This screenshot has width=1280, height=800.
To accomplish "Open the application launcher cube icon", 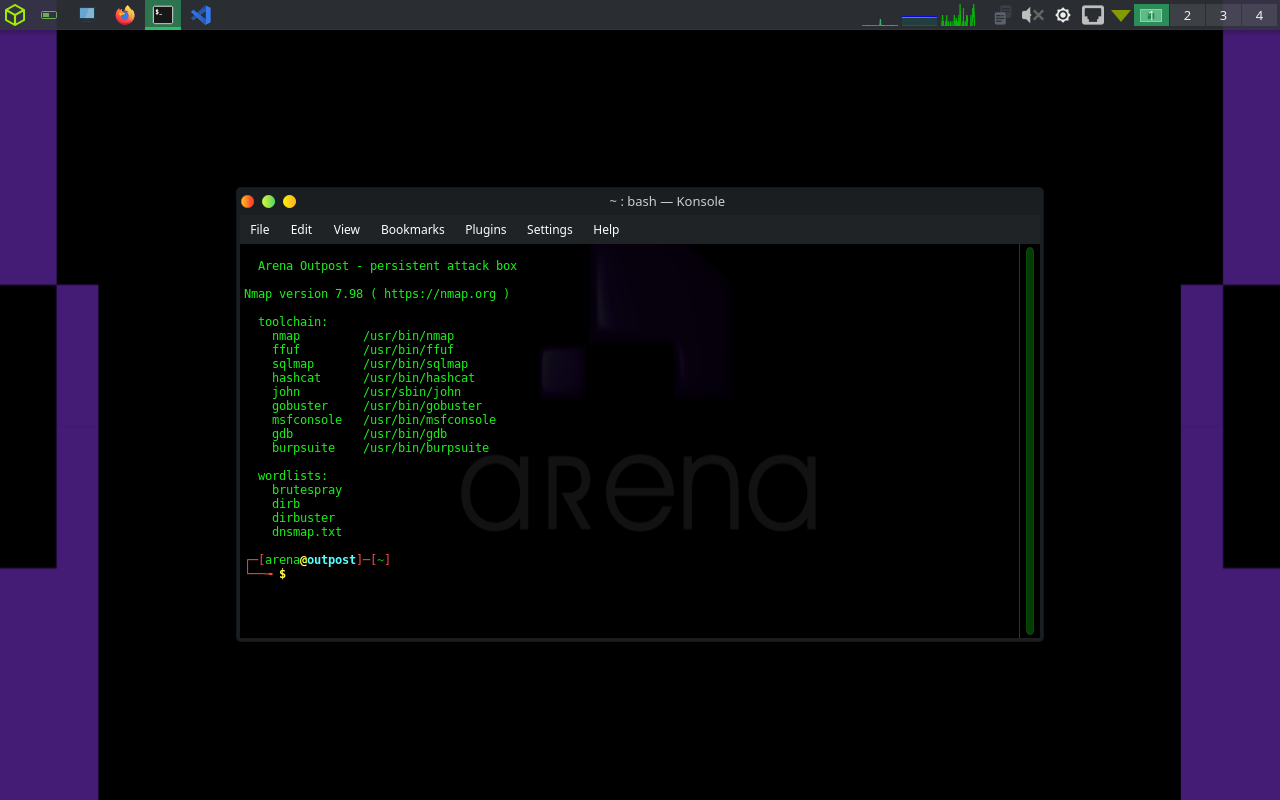I will click(x=15, y=15).
